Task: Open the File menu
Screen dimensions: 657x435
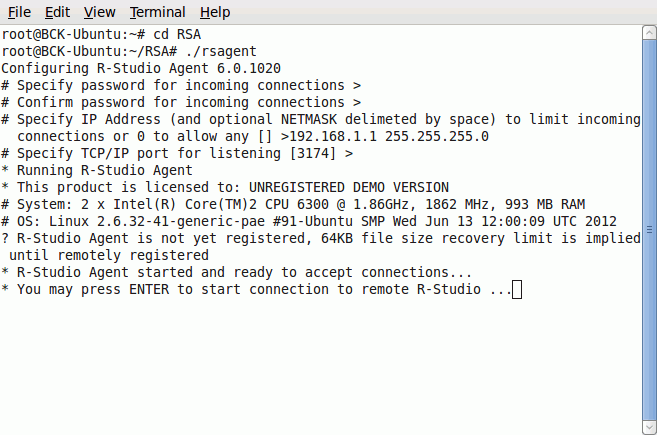Action: tap(19, 12)
